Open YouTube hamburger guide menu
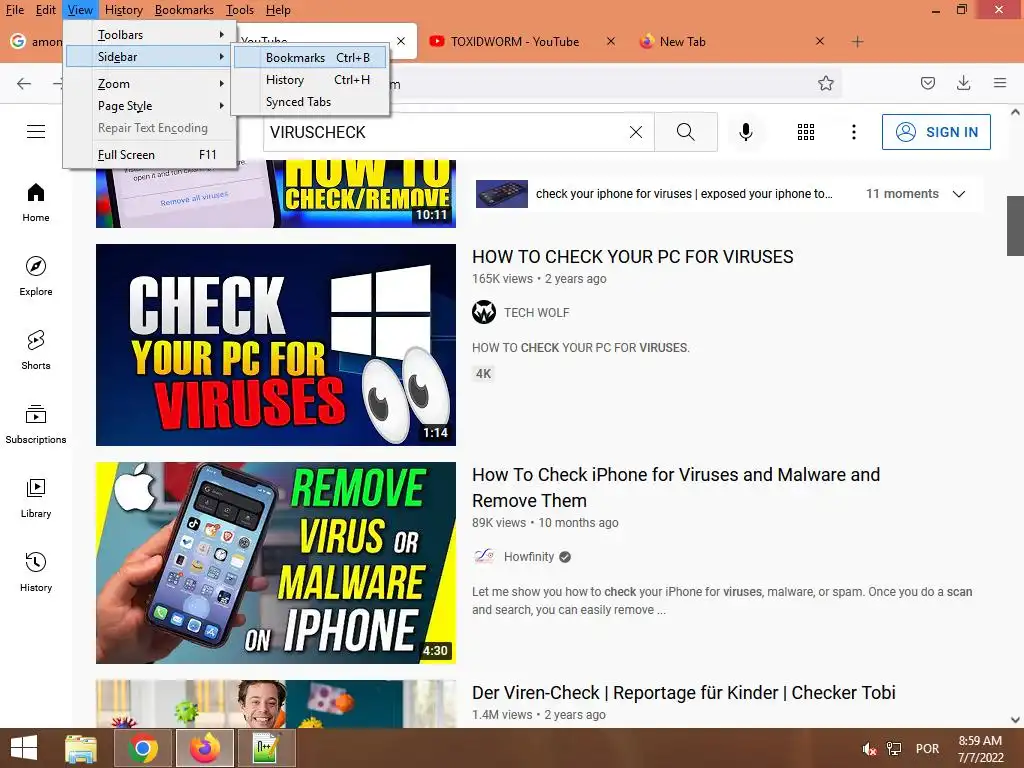This screenshot has width=1024, height=768. pos(36,131)
